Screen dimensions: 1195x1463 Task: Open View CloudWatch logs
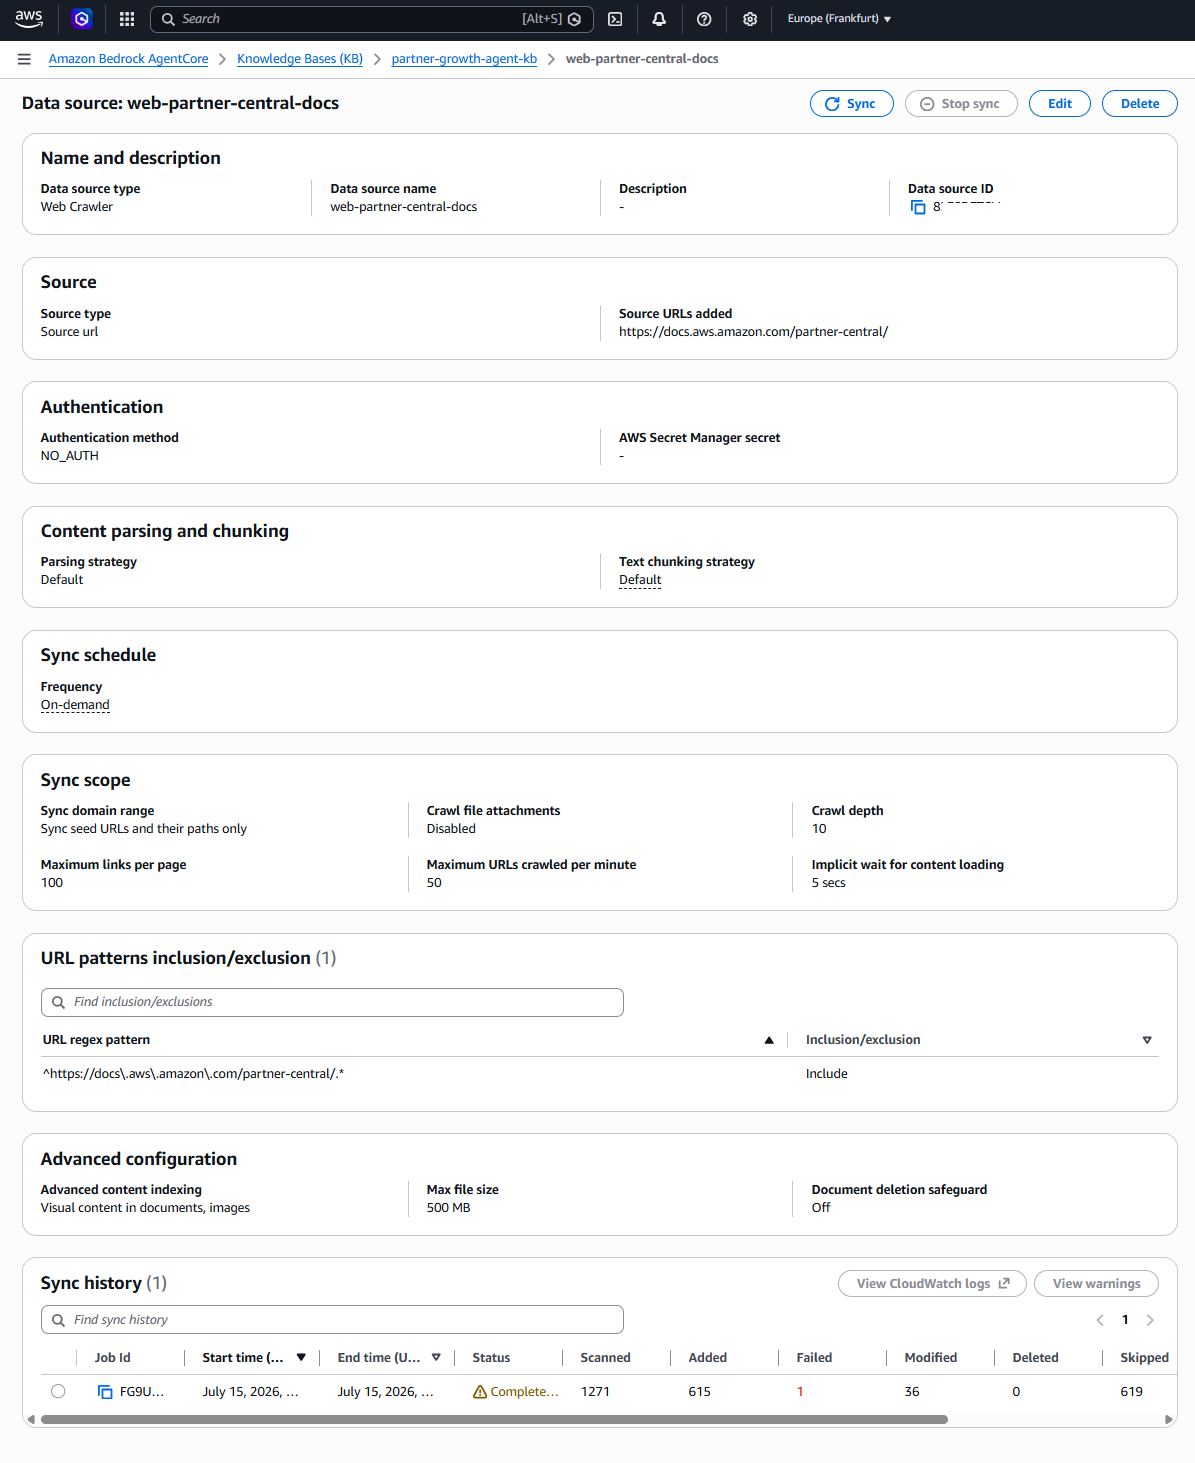(932, 1284)
